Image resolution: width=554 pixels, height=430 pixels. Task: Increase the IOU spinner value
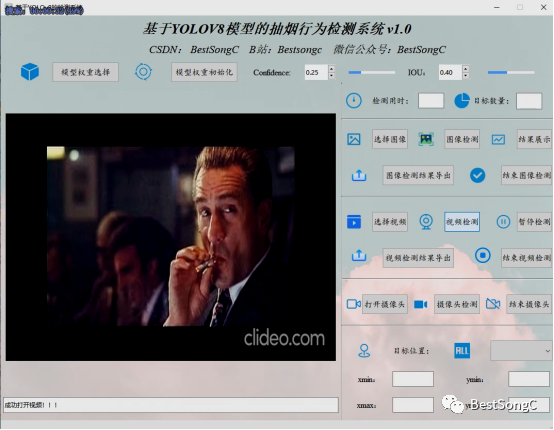[x=466, y=69]
